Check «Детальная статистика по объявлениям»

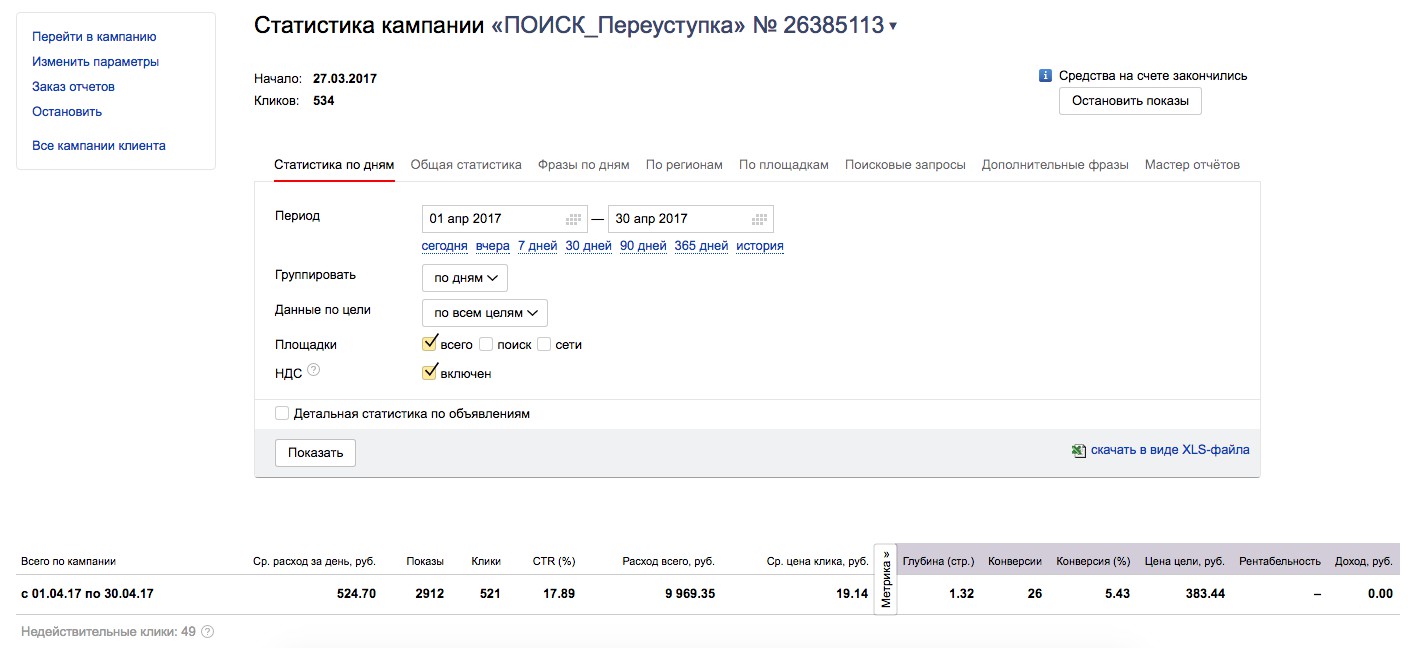point(282,413)
